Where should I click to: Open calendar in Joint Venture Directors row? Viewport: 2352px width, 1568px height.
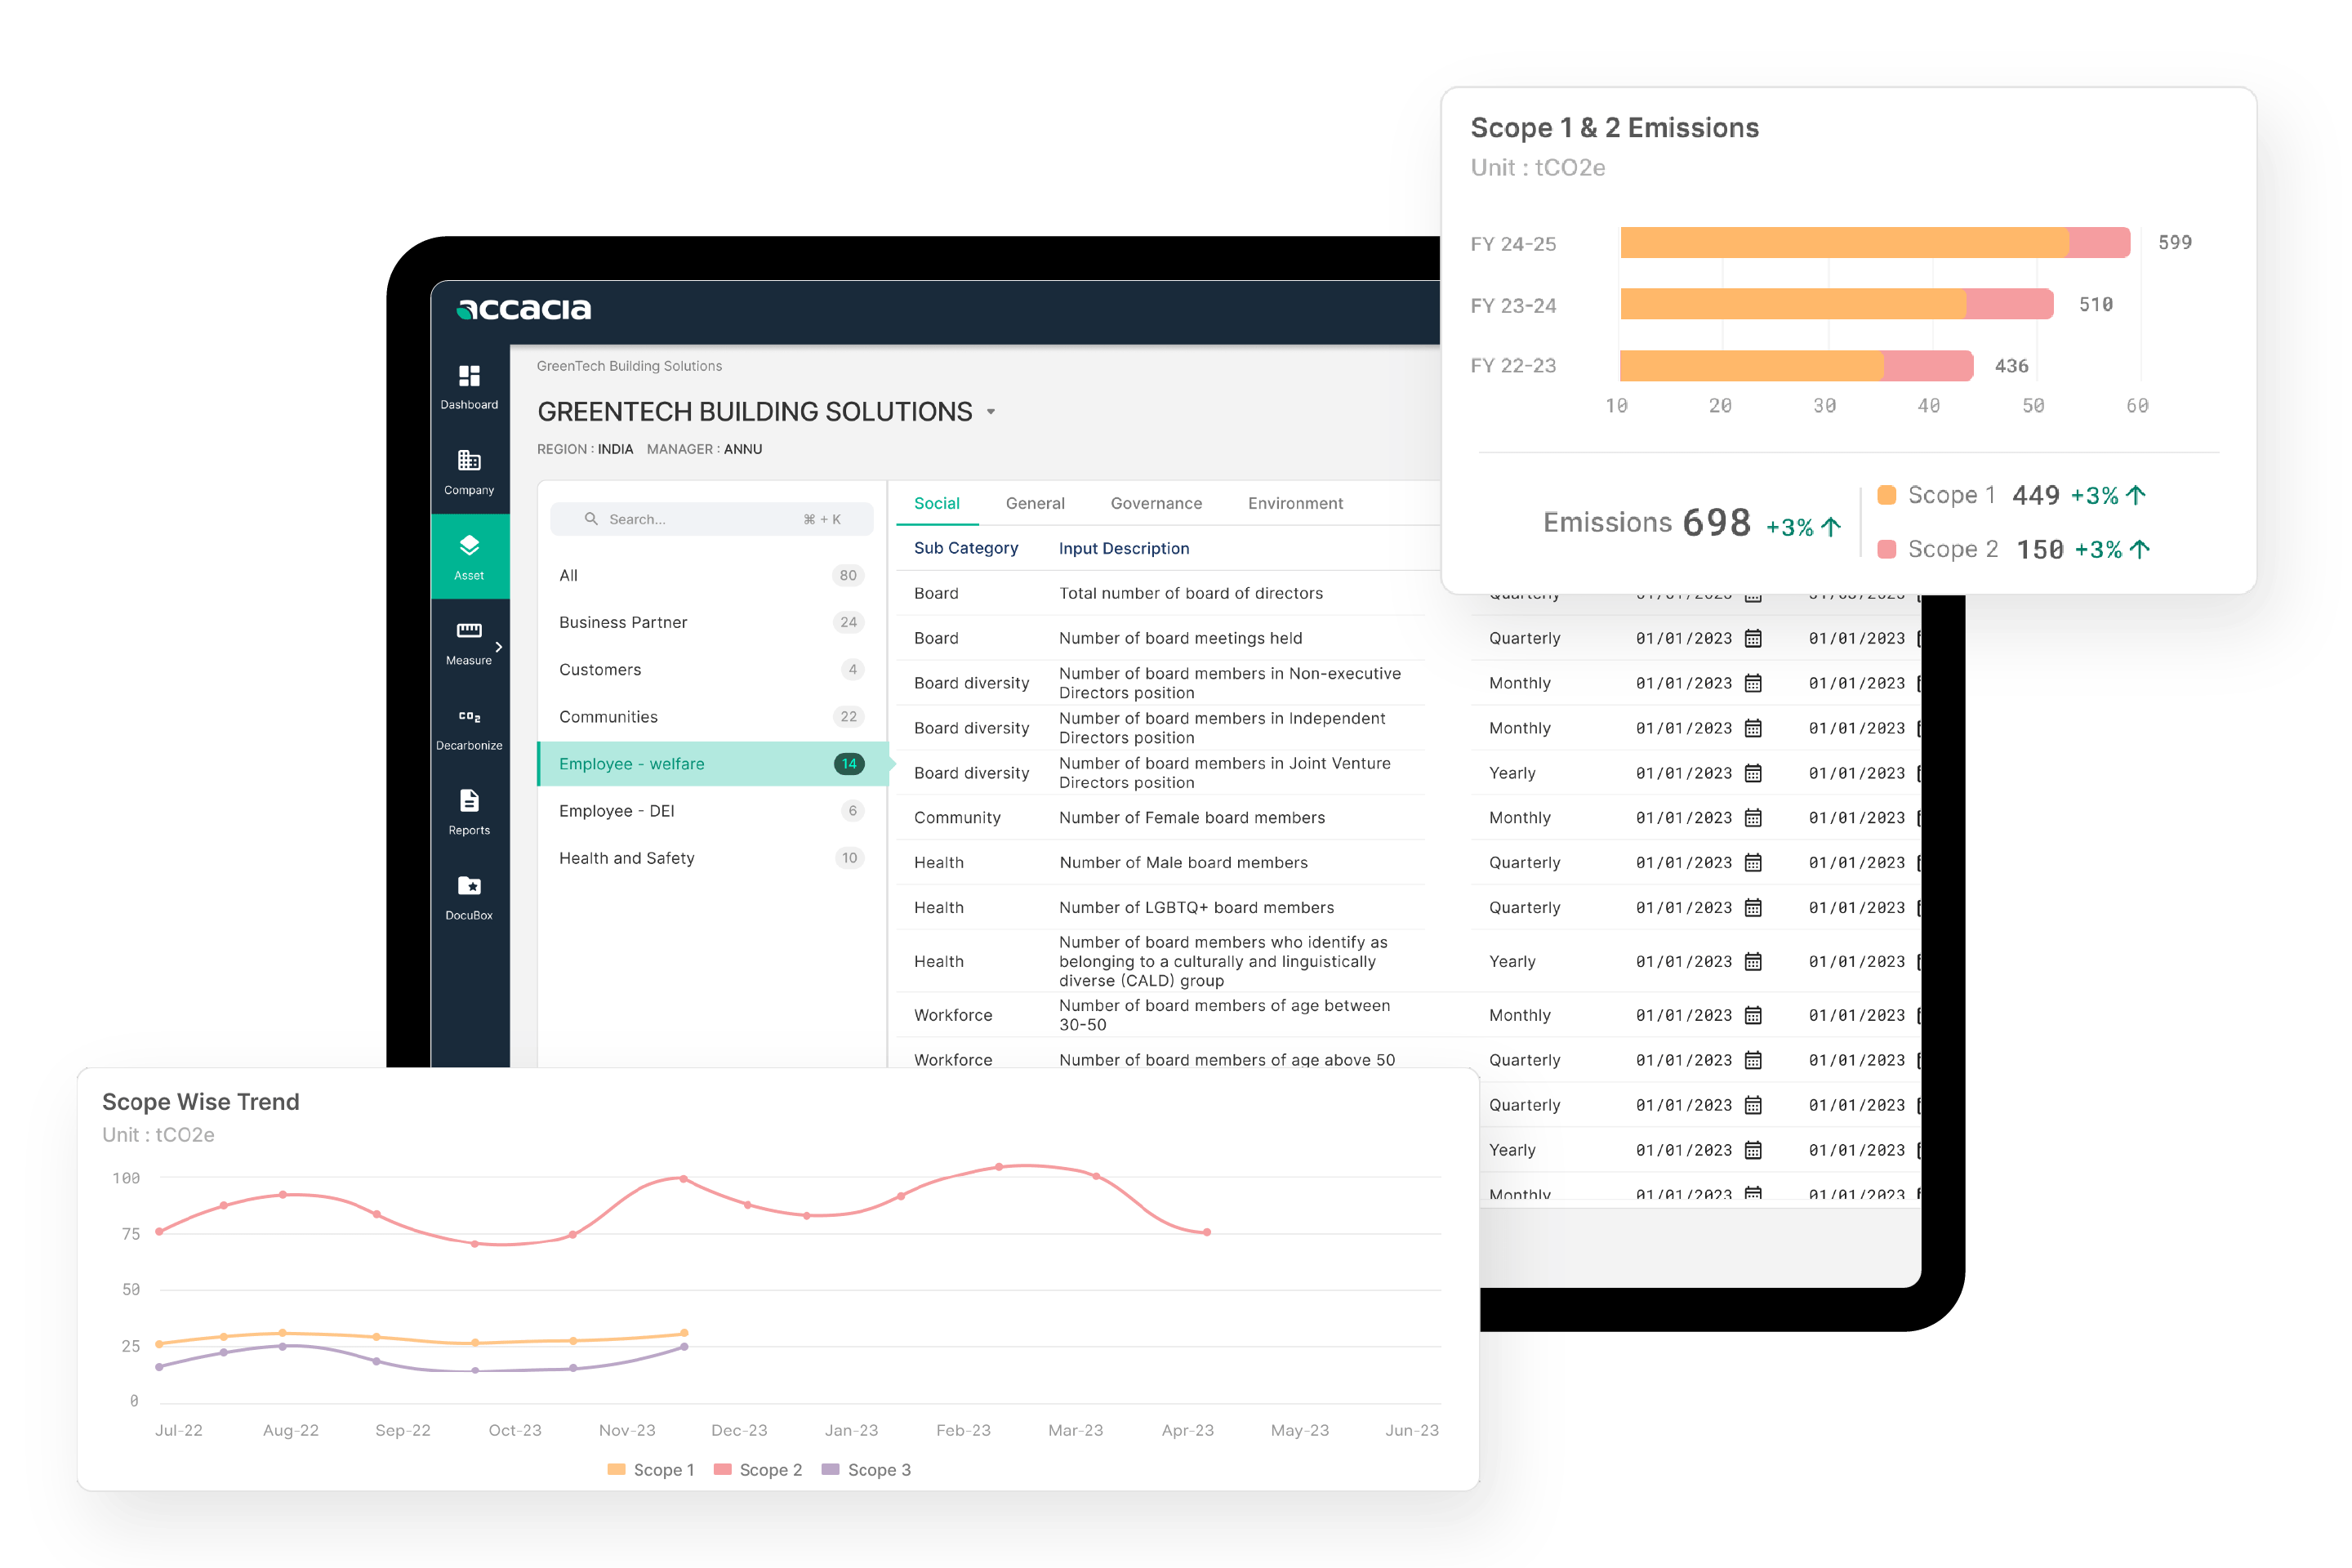click(x=1753, y=773)
